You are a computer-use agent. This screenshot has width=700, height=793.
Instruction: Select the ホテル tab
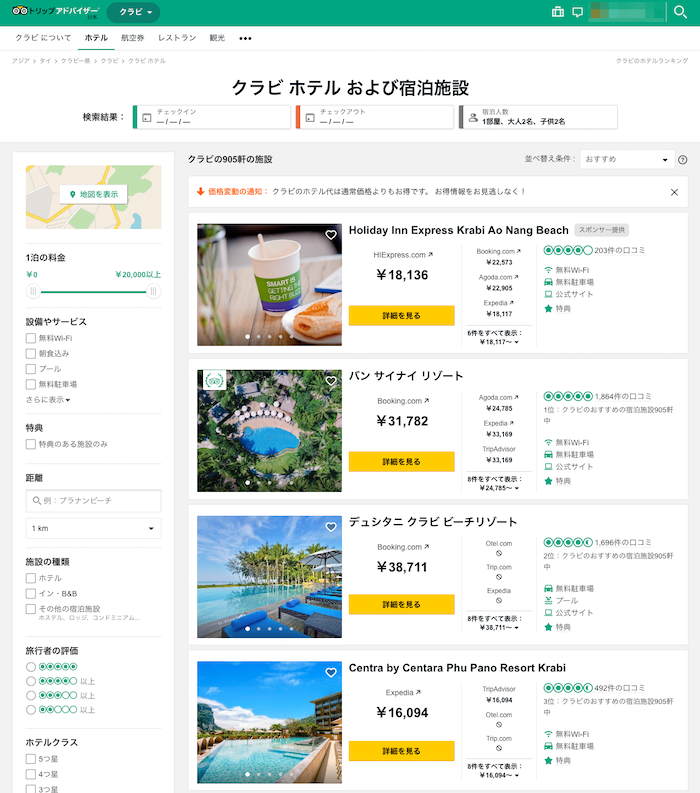click(96, 38)
